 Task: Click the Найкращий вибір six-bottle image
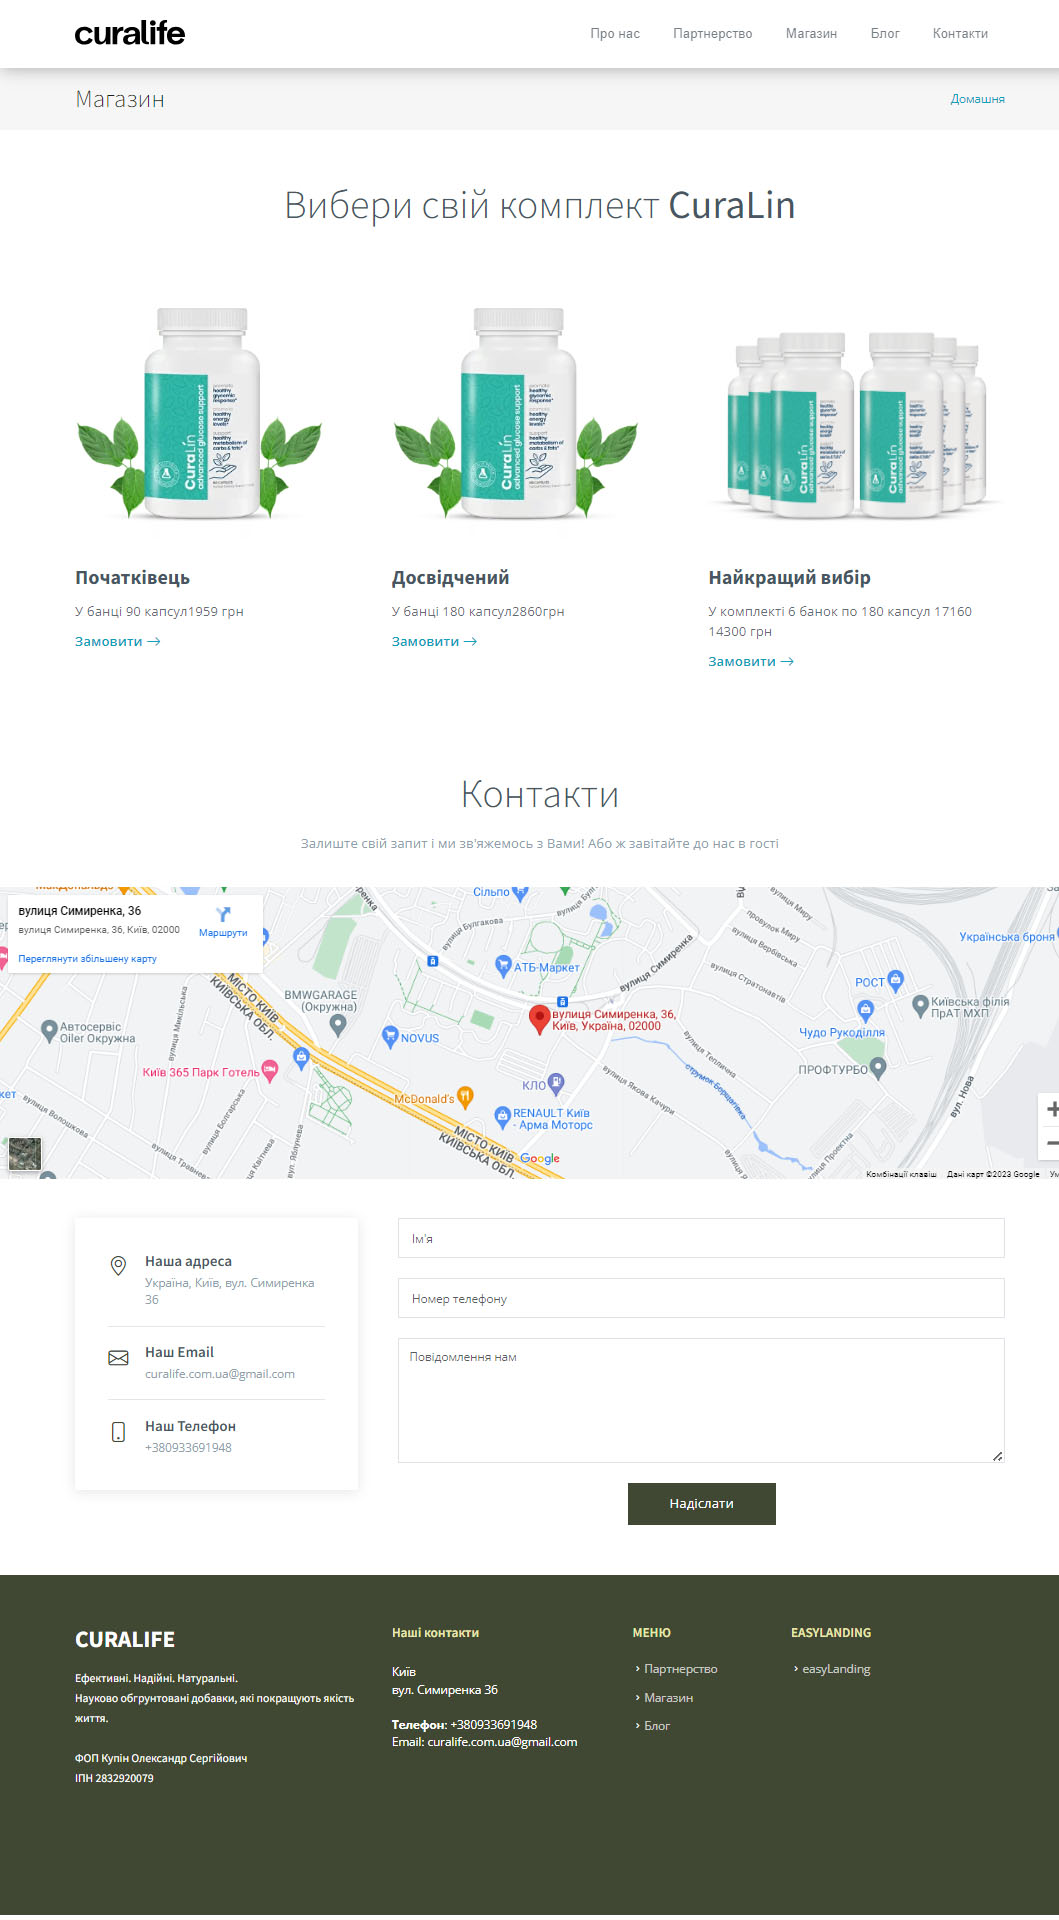coord(856,424)
